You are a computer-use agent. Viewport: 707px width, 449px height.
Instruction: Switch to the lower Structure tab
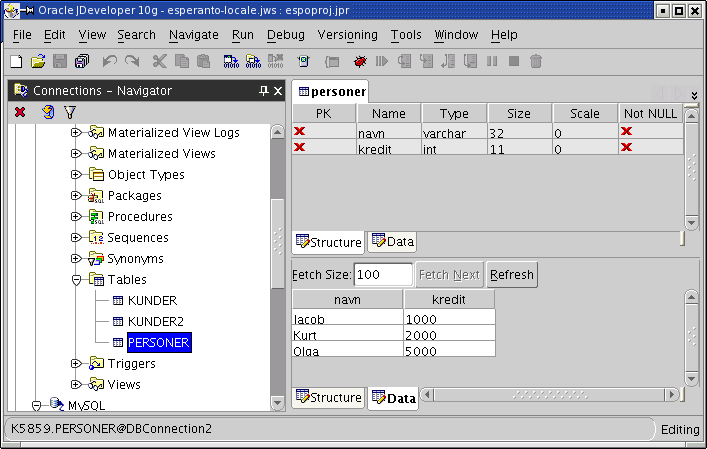(329, 398)
